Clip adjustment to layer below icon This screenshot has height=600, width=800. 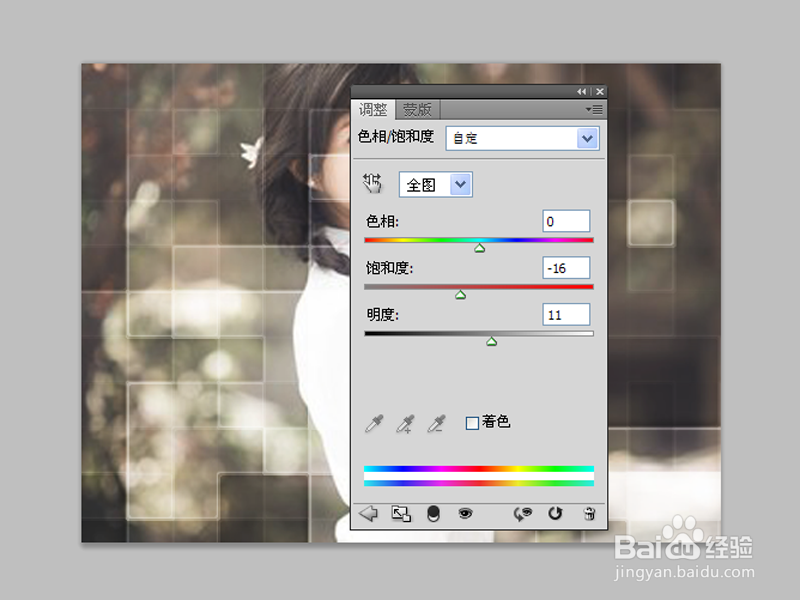tap(433, 514)
